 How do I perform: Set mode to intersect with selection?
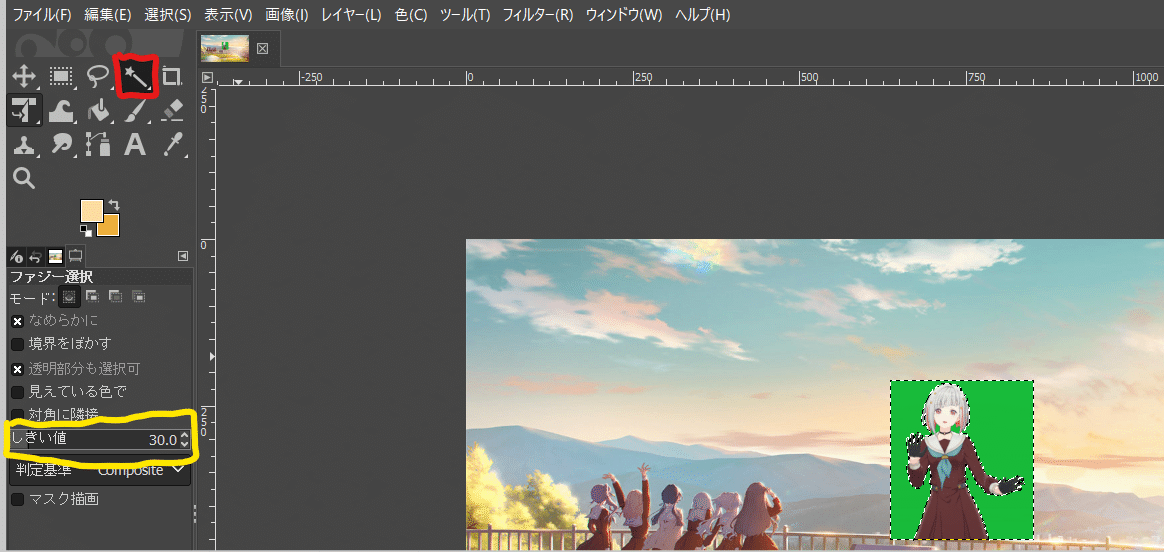coord(138,297)
